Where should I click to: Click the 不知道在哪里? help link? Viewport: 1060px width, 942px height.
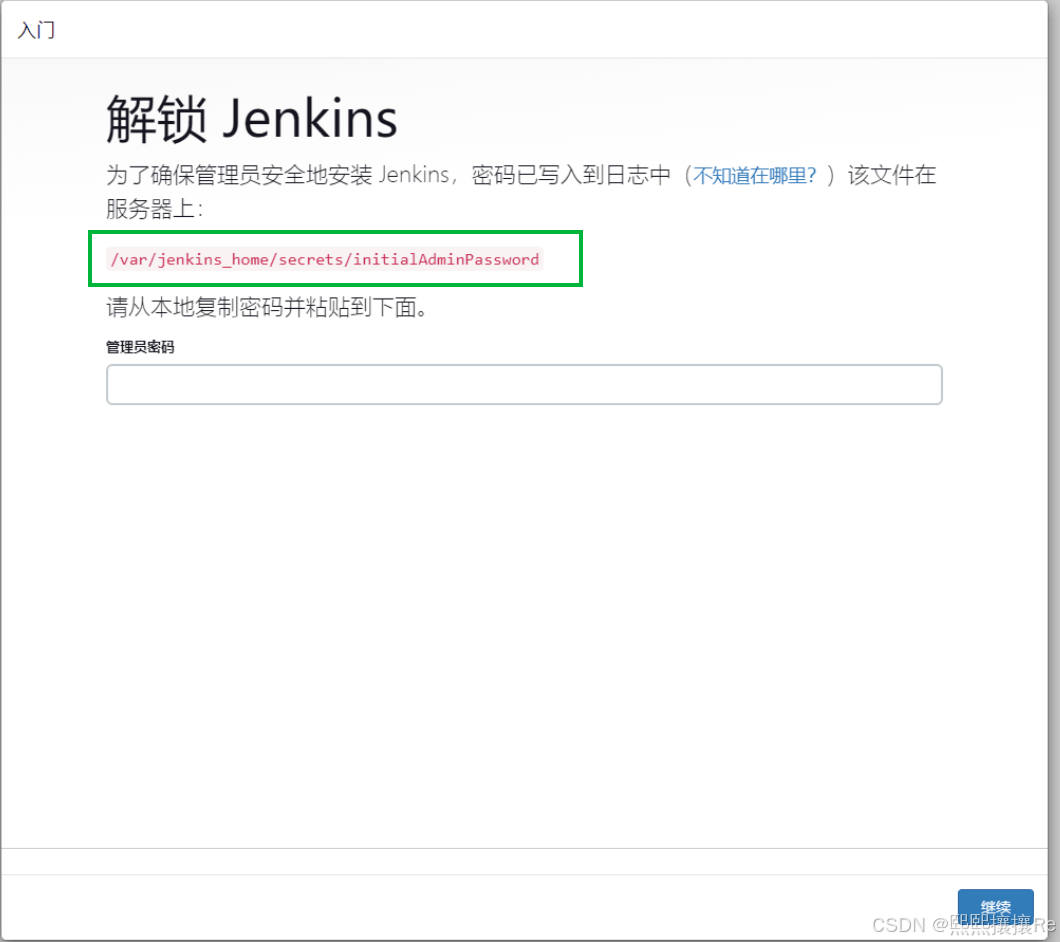(753, 175)
